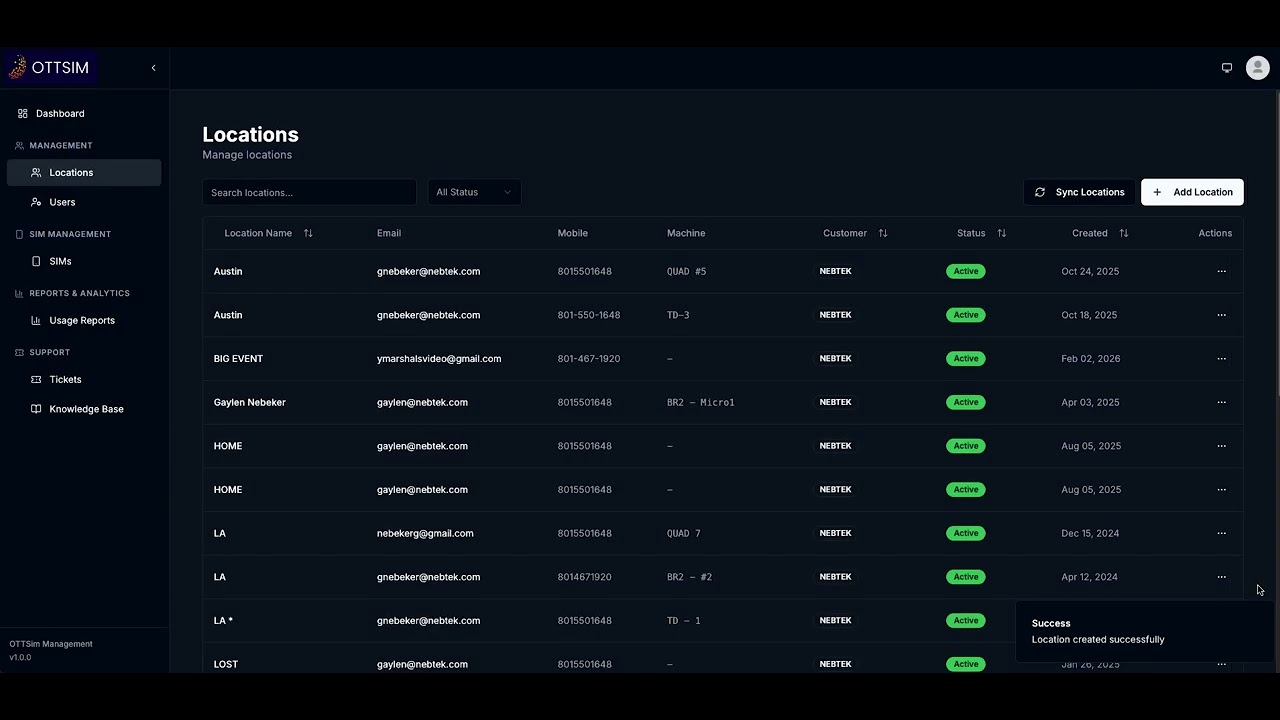The height and width of the screenshot is (720, 1280).
Task: Click the Dashboard grid icon
Action: pos(23,114)
